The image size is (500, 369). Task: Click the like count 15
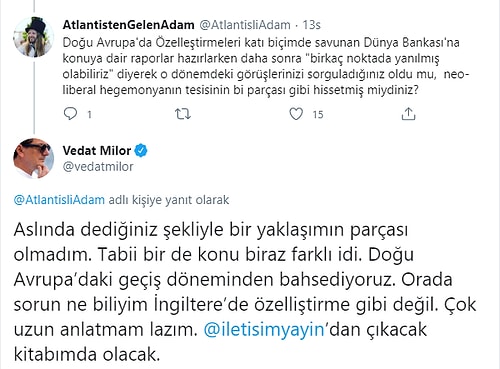[x=318, y=115]
